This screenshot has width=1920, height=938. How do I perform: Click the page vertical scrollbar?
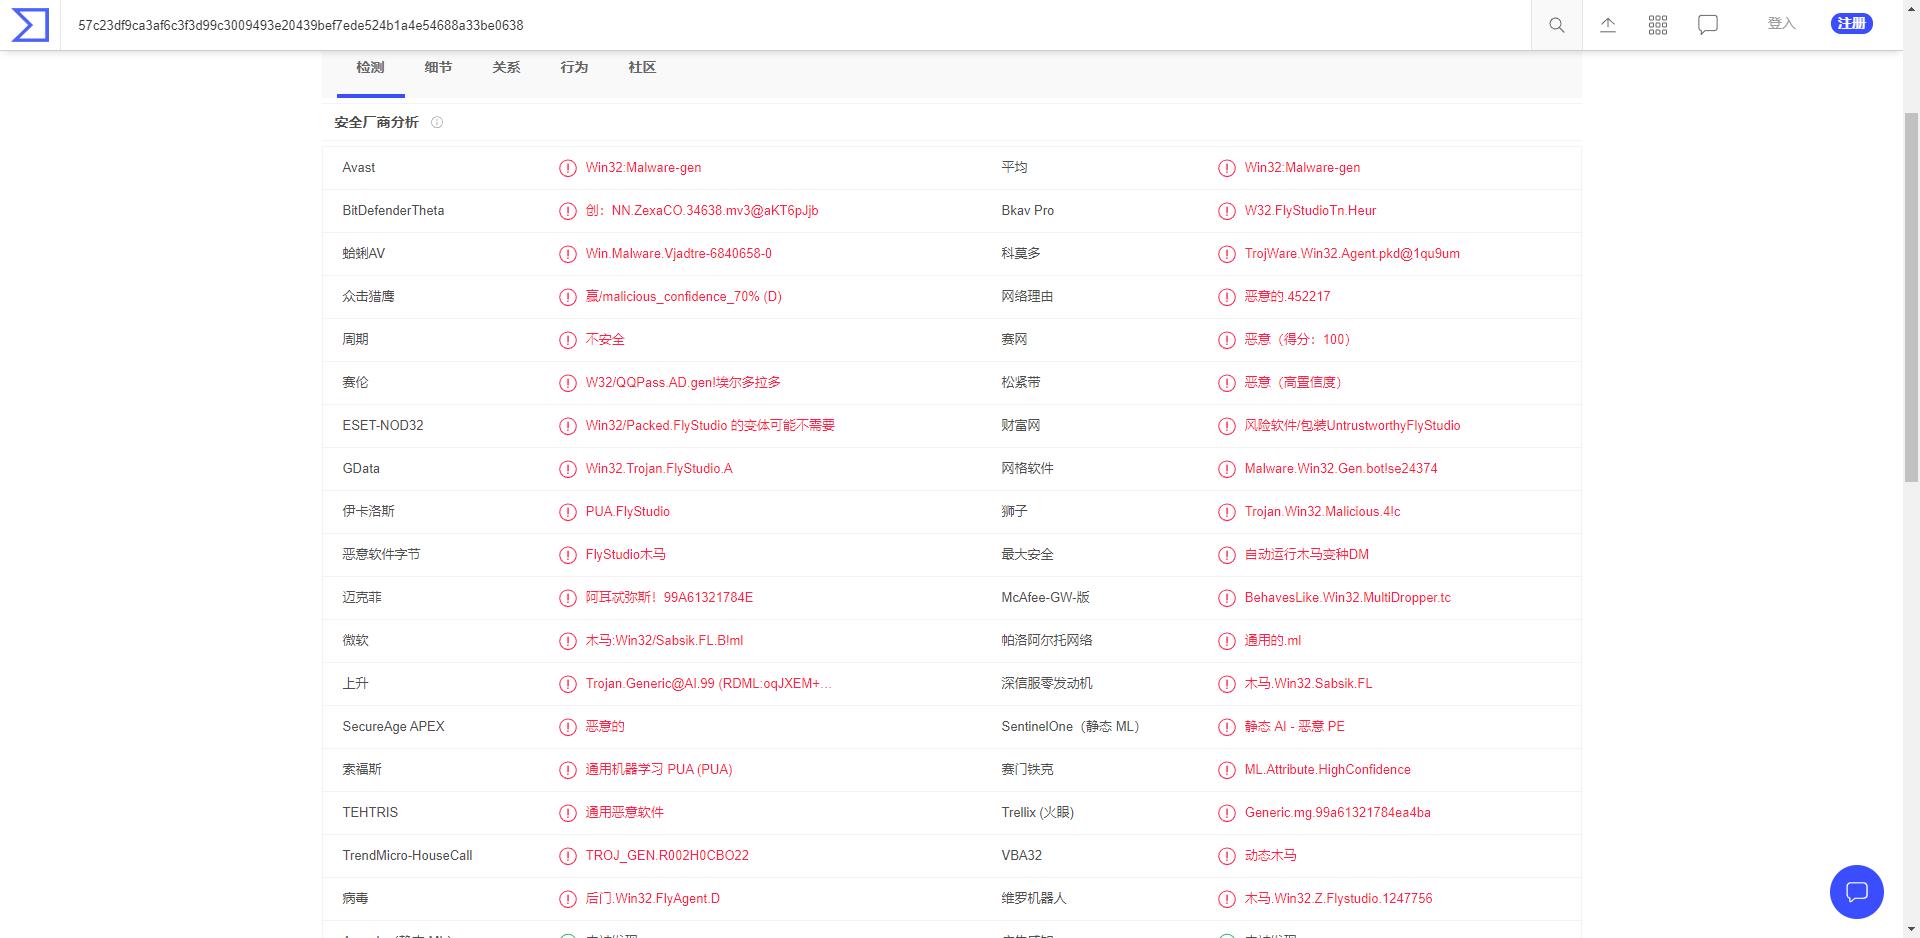[1911, 300]
